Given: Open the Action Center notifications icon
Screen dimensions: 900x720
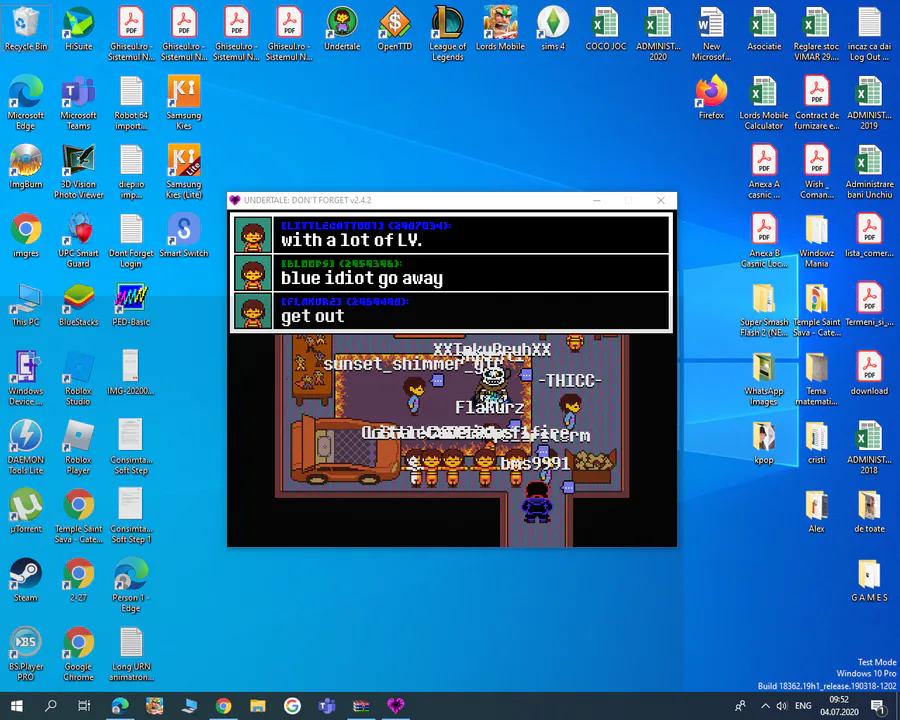Looking at the screenshot, I should pos(878,706).
